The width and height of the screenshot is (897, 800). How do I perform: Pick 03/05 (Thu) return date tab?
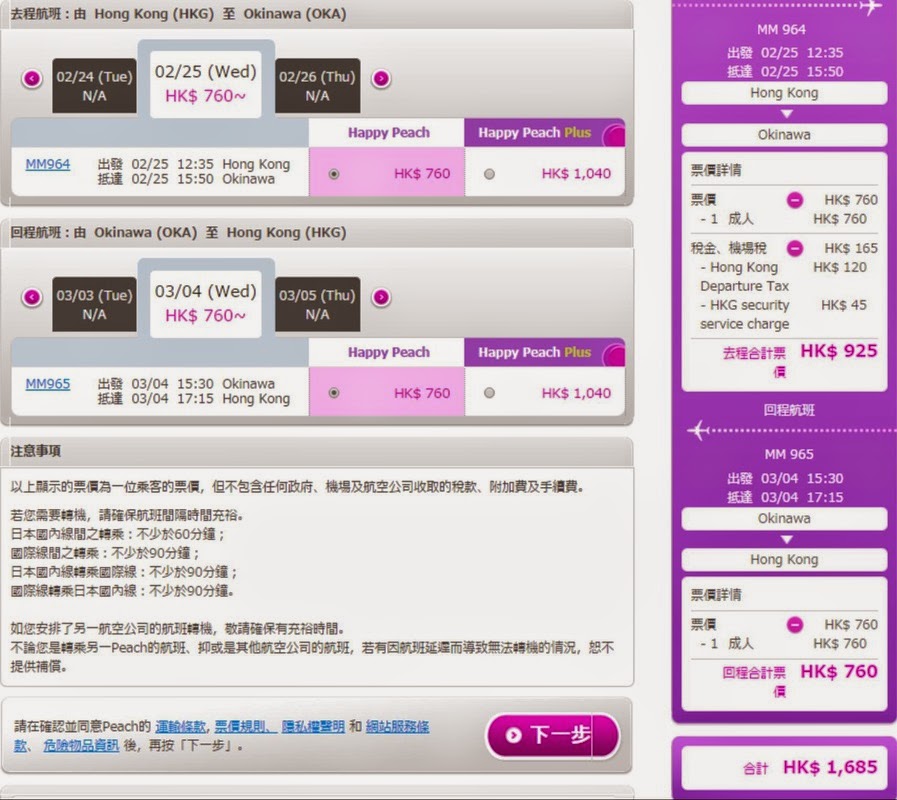pos(317,305)
